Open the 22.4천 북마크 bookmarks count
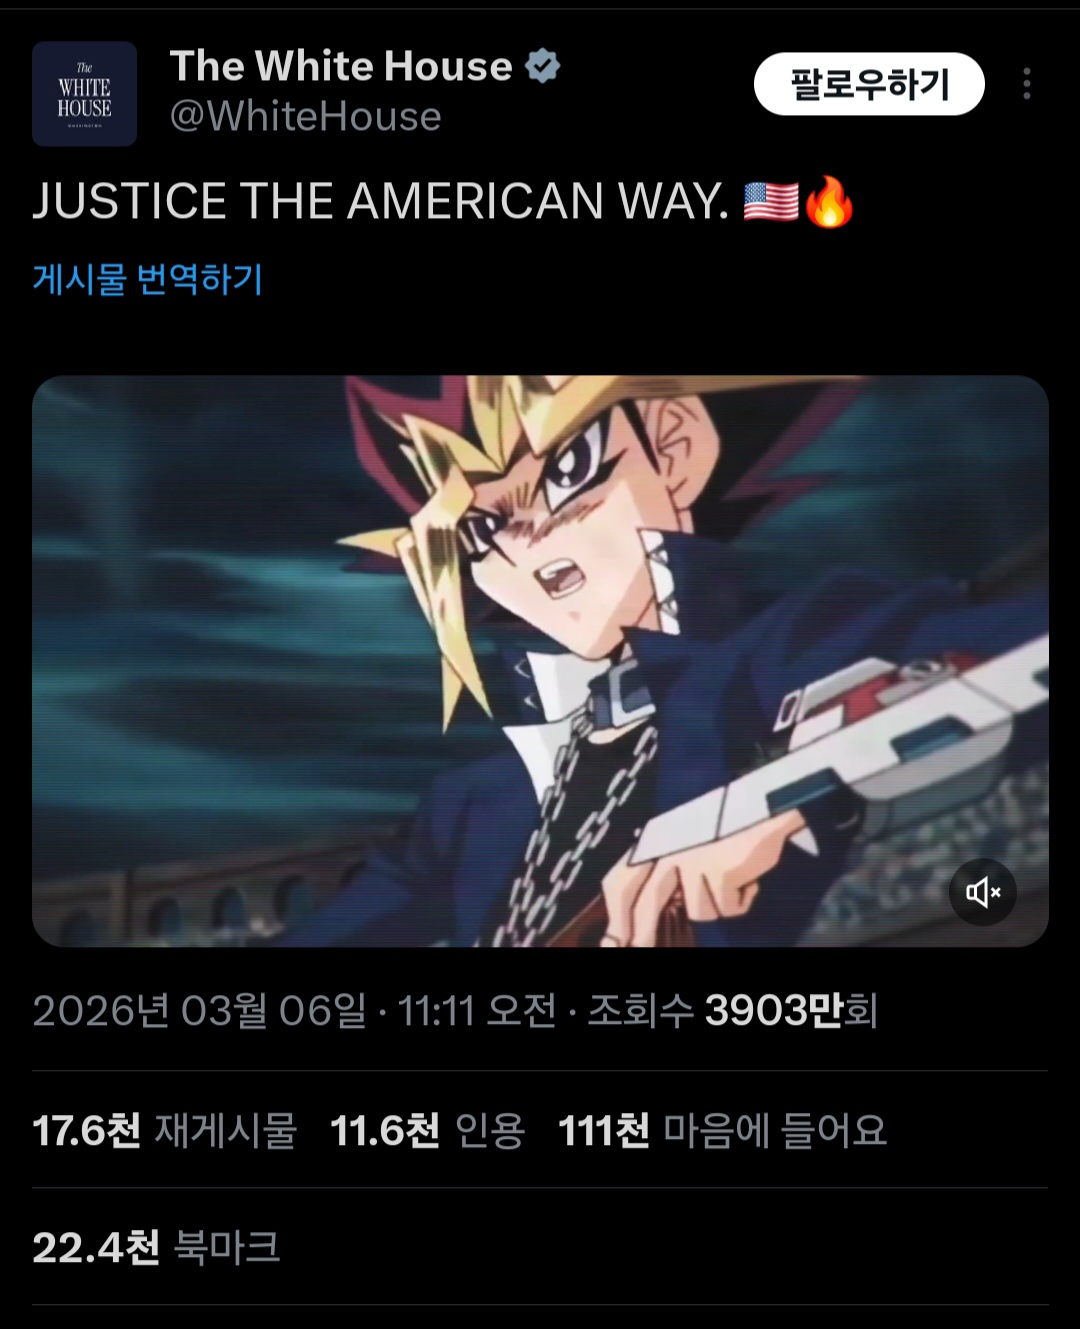This screenshot has height=1329, width=1080. (x=156, y=1247)
